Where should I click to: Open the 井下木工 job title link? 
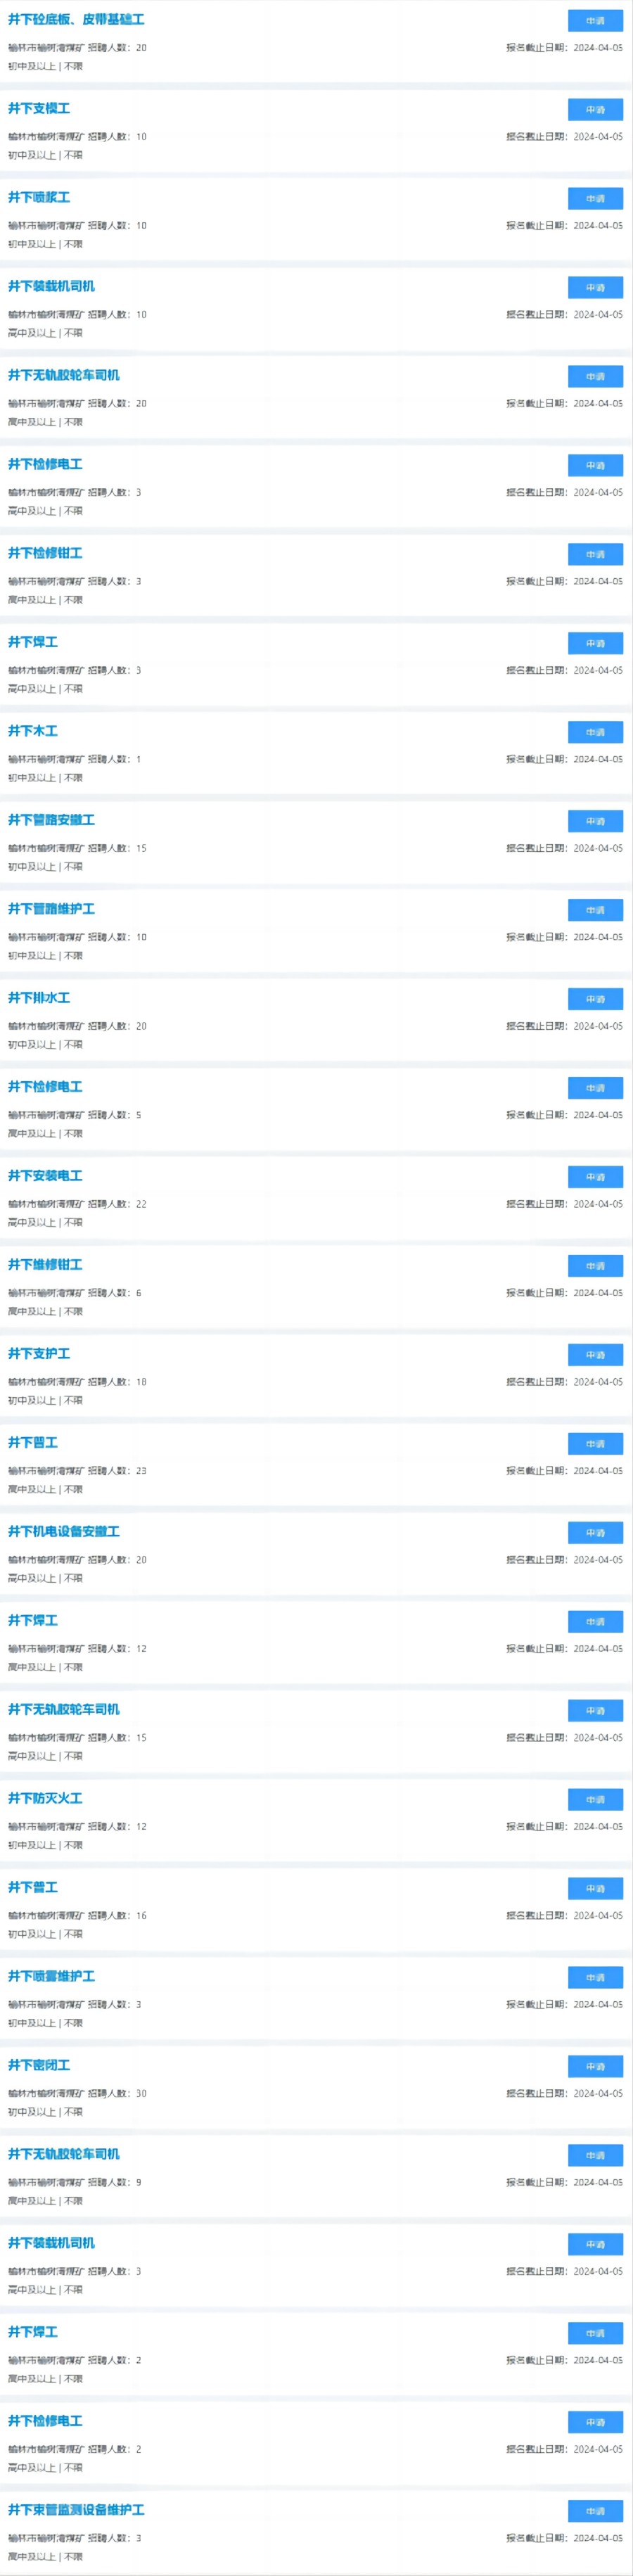(33, 731)
